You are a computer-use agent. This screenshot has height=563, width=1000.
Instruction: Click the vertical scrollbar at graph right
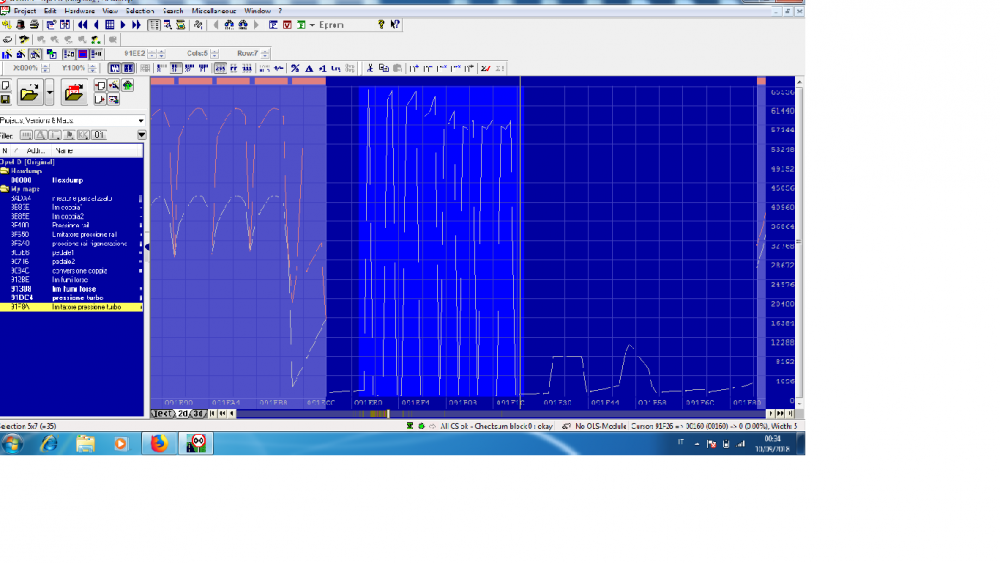799,243
